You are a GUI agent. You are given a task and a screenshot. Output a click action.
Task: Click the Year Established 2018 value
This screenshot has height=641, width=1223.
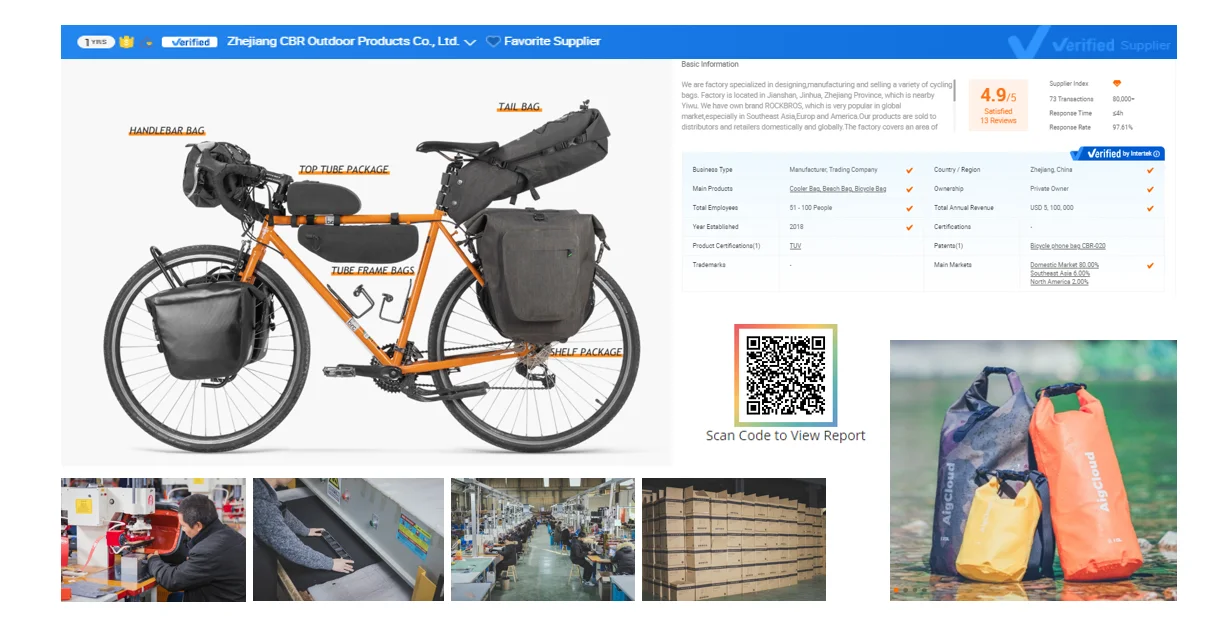[796, 227]
